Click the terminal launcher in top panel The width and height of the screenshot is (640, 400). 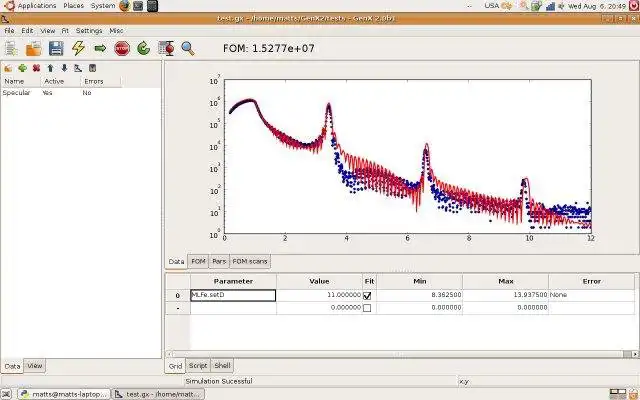[138, 6]
